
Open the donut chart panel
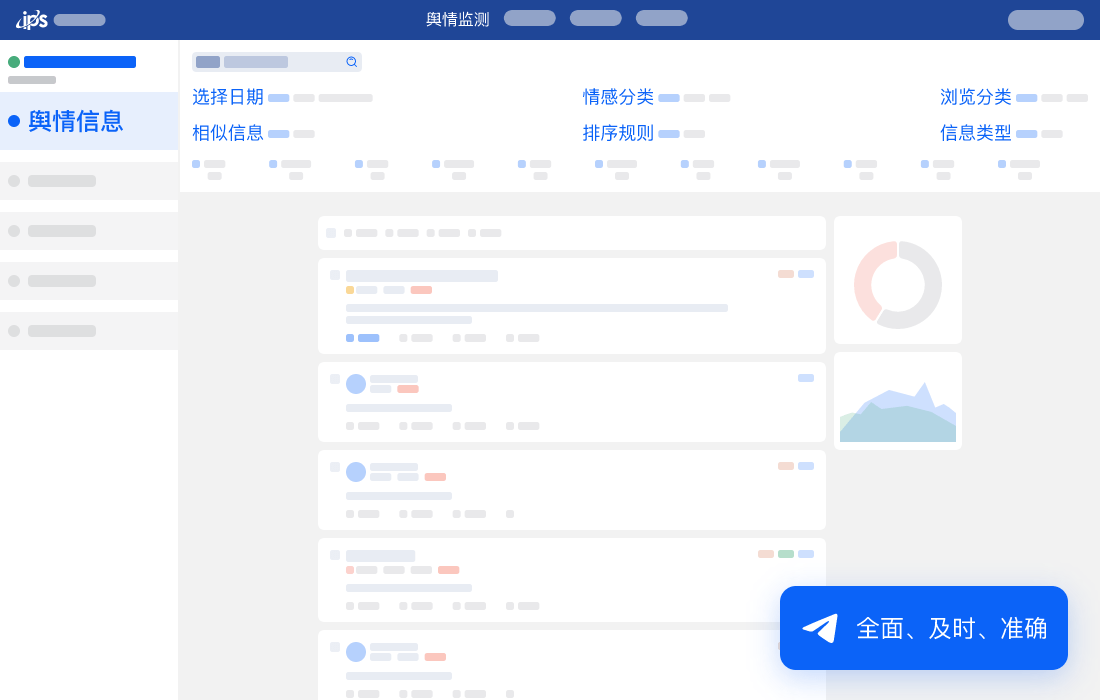897,280
